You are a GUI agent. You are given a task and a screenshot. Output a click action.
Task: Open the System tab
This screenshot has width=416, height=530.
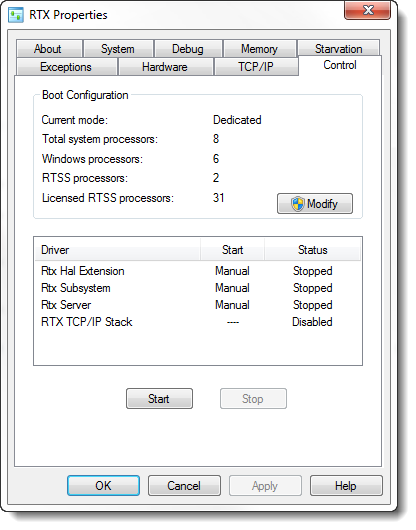(118, 49)
